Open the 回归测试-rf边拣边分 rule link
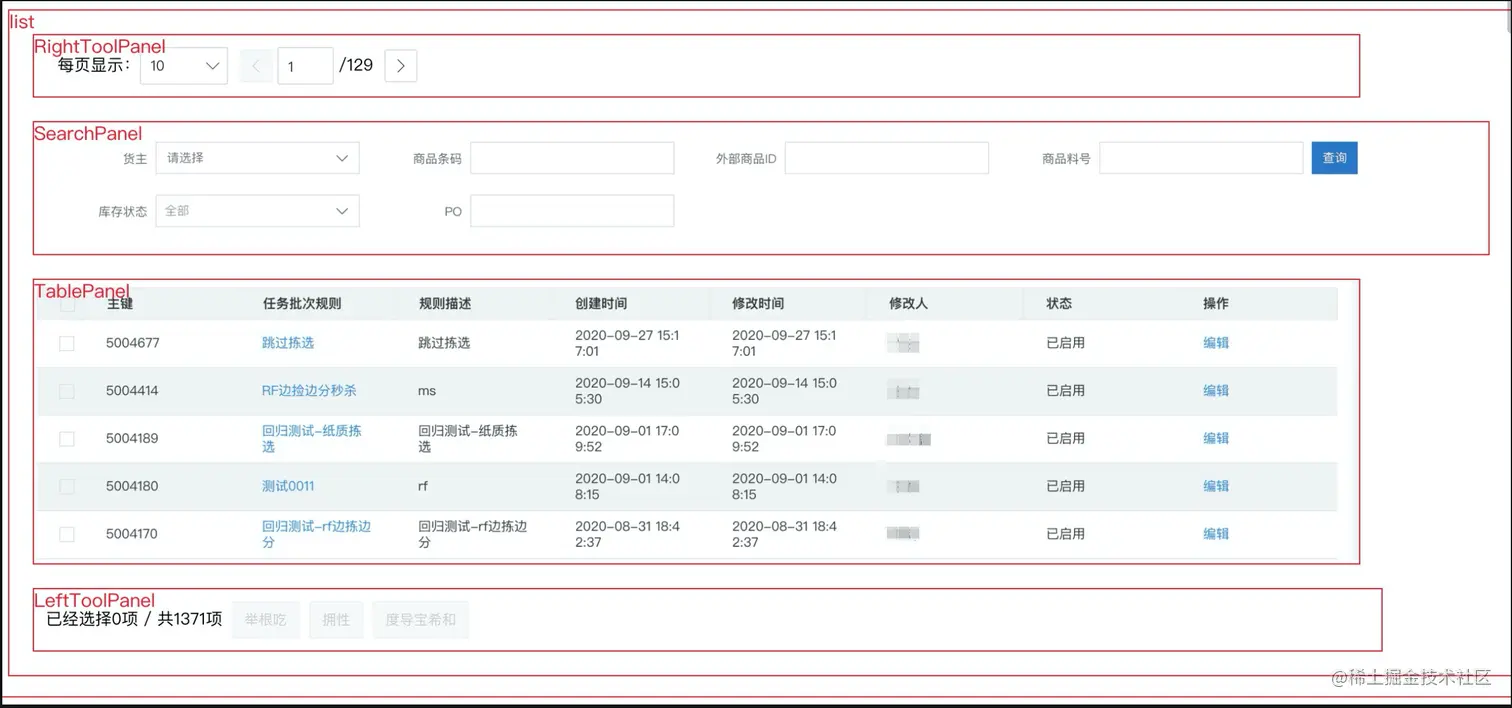 [x=316, y=534]
